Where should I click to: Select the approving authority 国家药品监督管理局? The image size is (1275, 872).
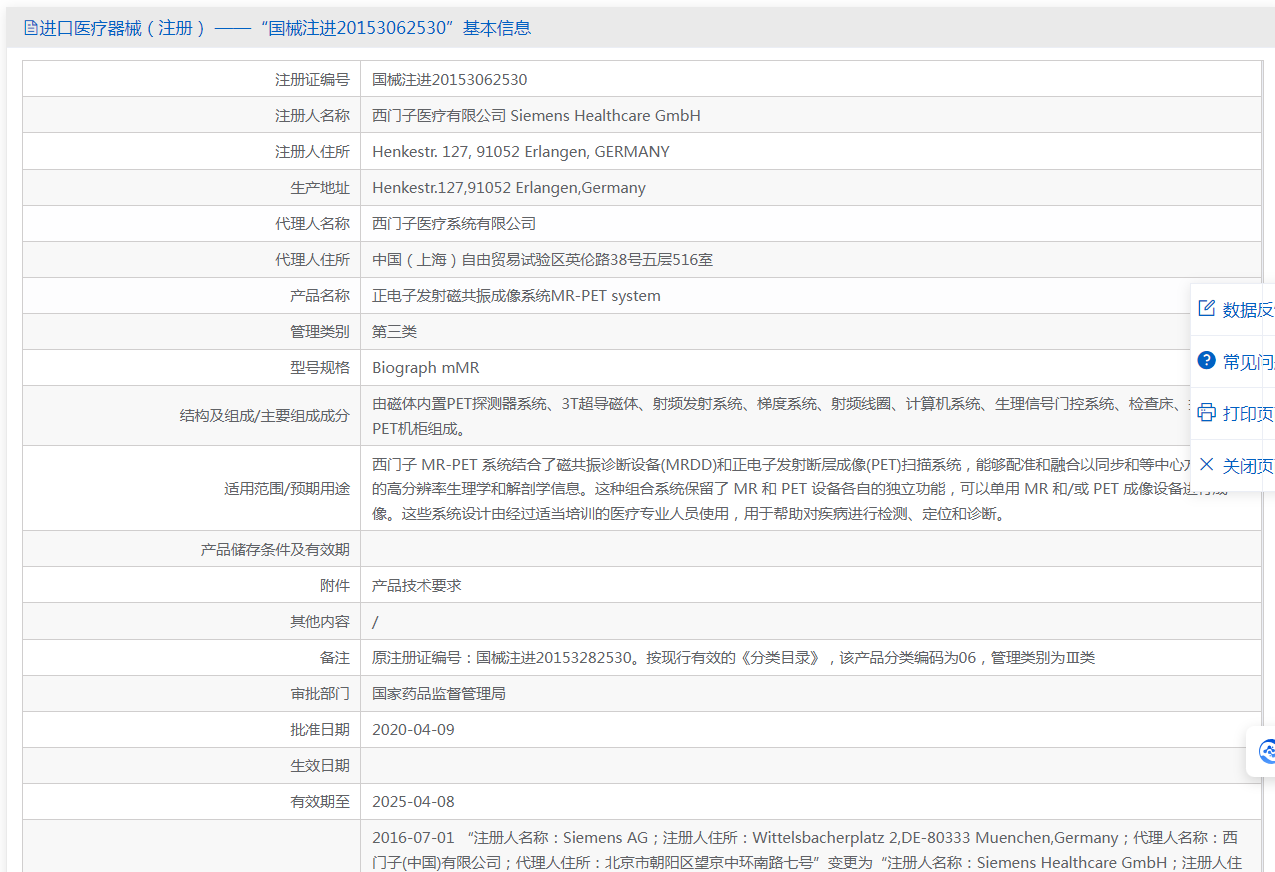[439, 693]
